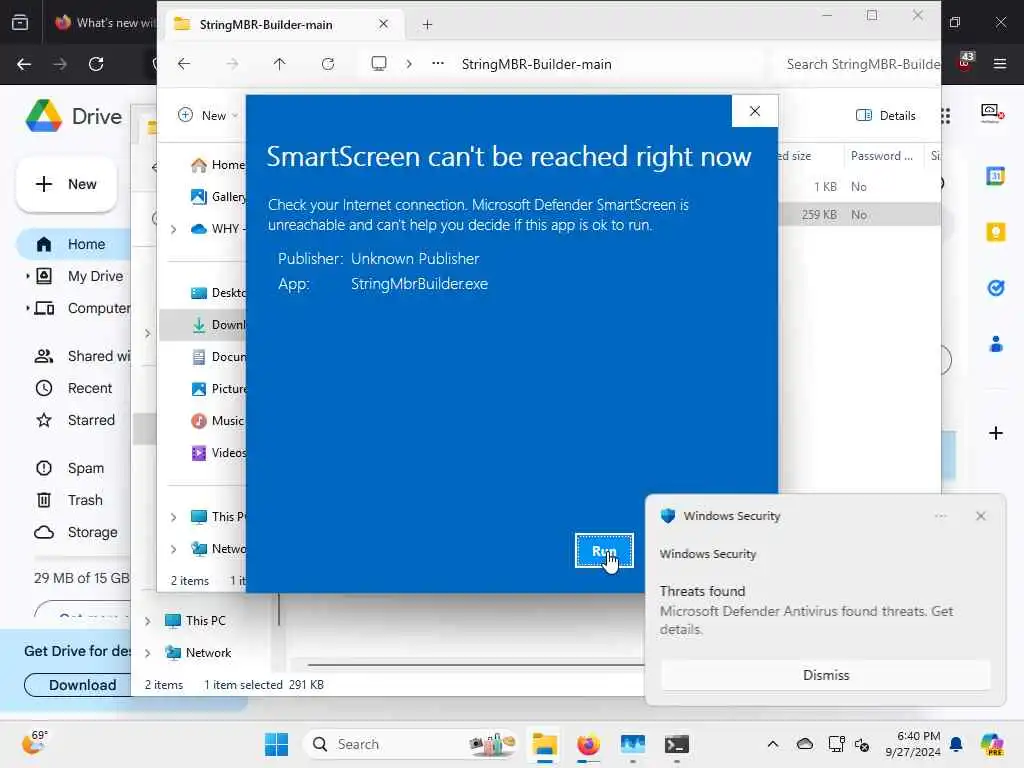Show hidden breadcrumb path ellipsis

pyautogui.click(x=438, y=64)
